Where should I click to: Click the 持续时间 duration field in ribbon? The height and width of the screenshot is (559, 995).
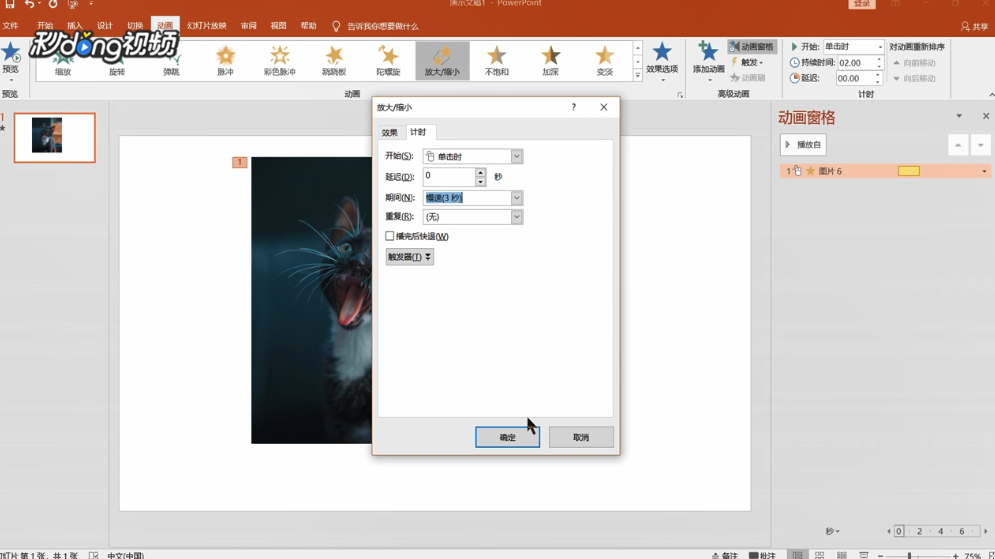[x=856, y=63]
